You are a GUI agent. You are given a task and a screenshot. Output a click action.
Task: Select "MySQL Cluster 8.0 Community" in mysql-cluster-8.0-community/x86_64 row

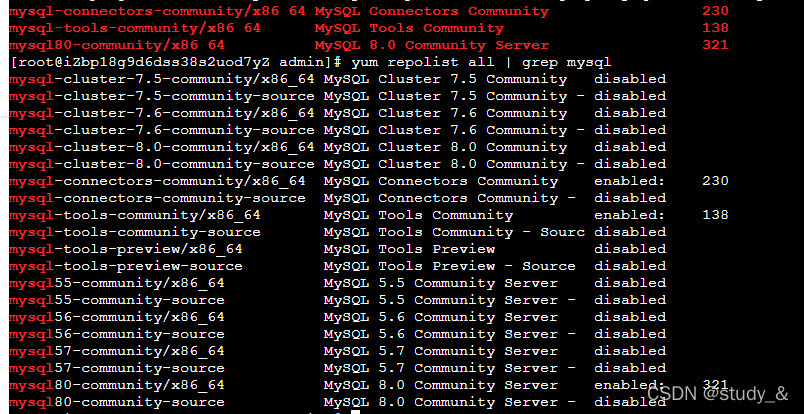point(445,147)
